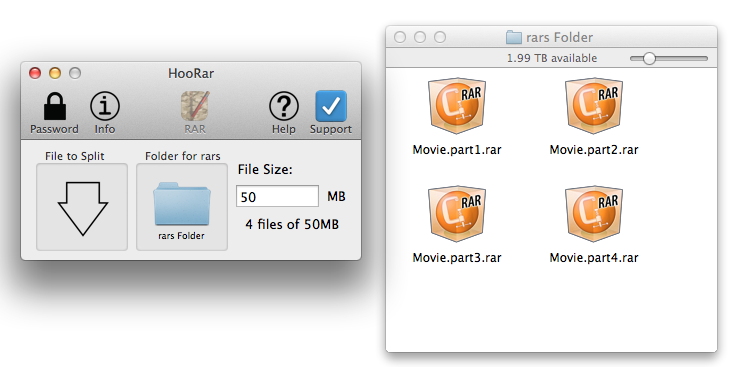Click the Support checkmark icon
The width and height of the screenshot is (738, 367).
click(x=331, y=106)
